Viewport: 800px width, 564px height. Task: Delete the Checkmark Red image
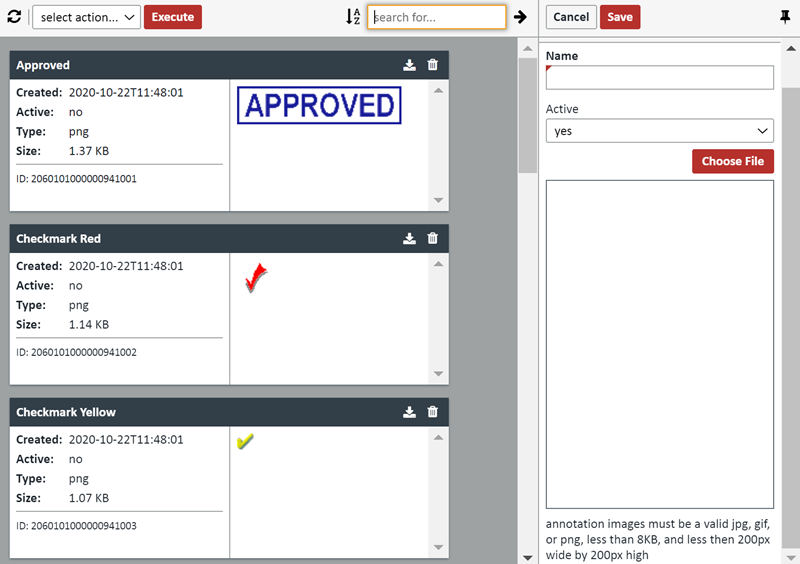tap(432, 239)
